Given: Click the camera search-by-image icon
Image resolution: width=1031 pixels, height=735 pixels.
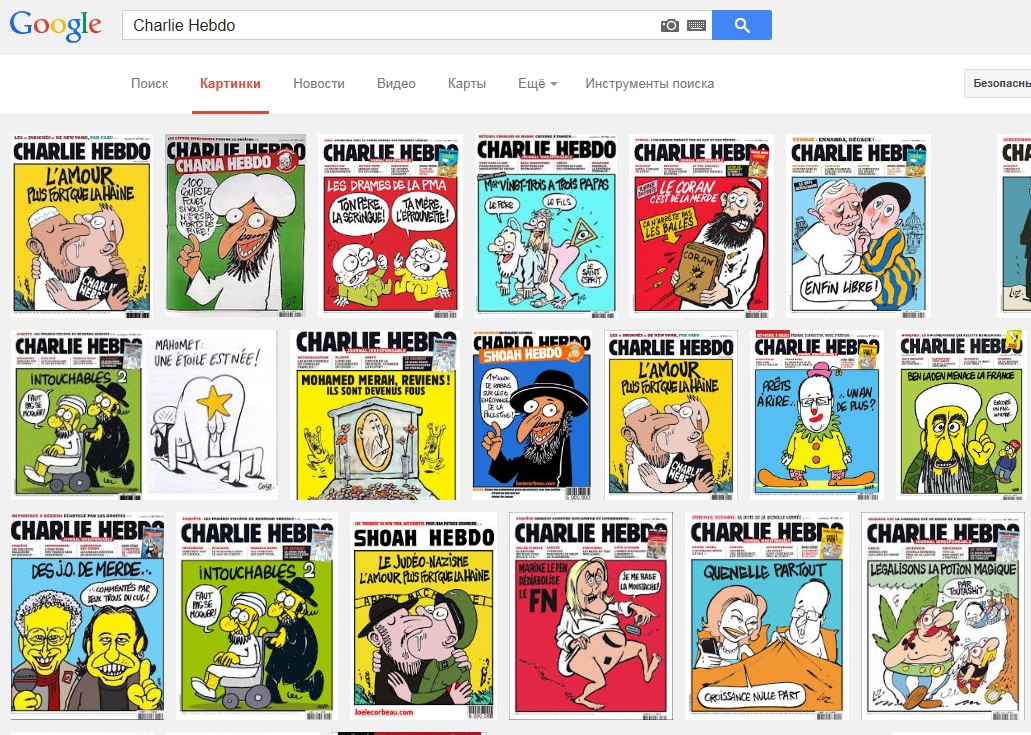Looking at the screenshot, I should [669, 26].
